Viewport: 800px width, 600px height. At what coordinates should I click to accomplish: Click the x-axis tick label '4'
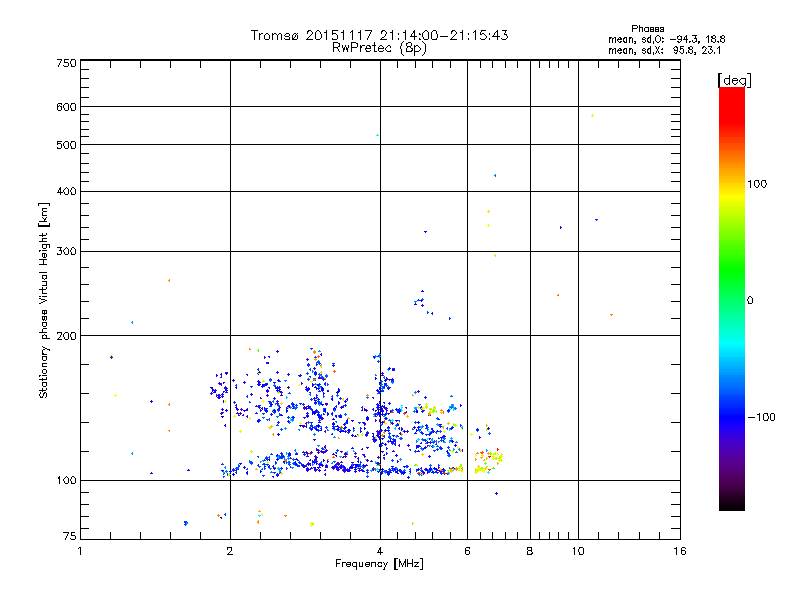pos(380,551)
